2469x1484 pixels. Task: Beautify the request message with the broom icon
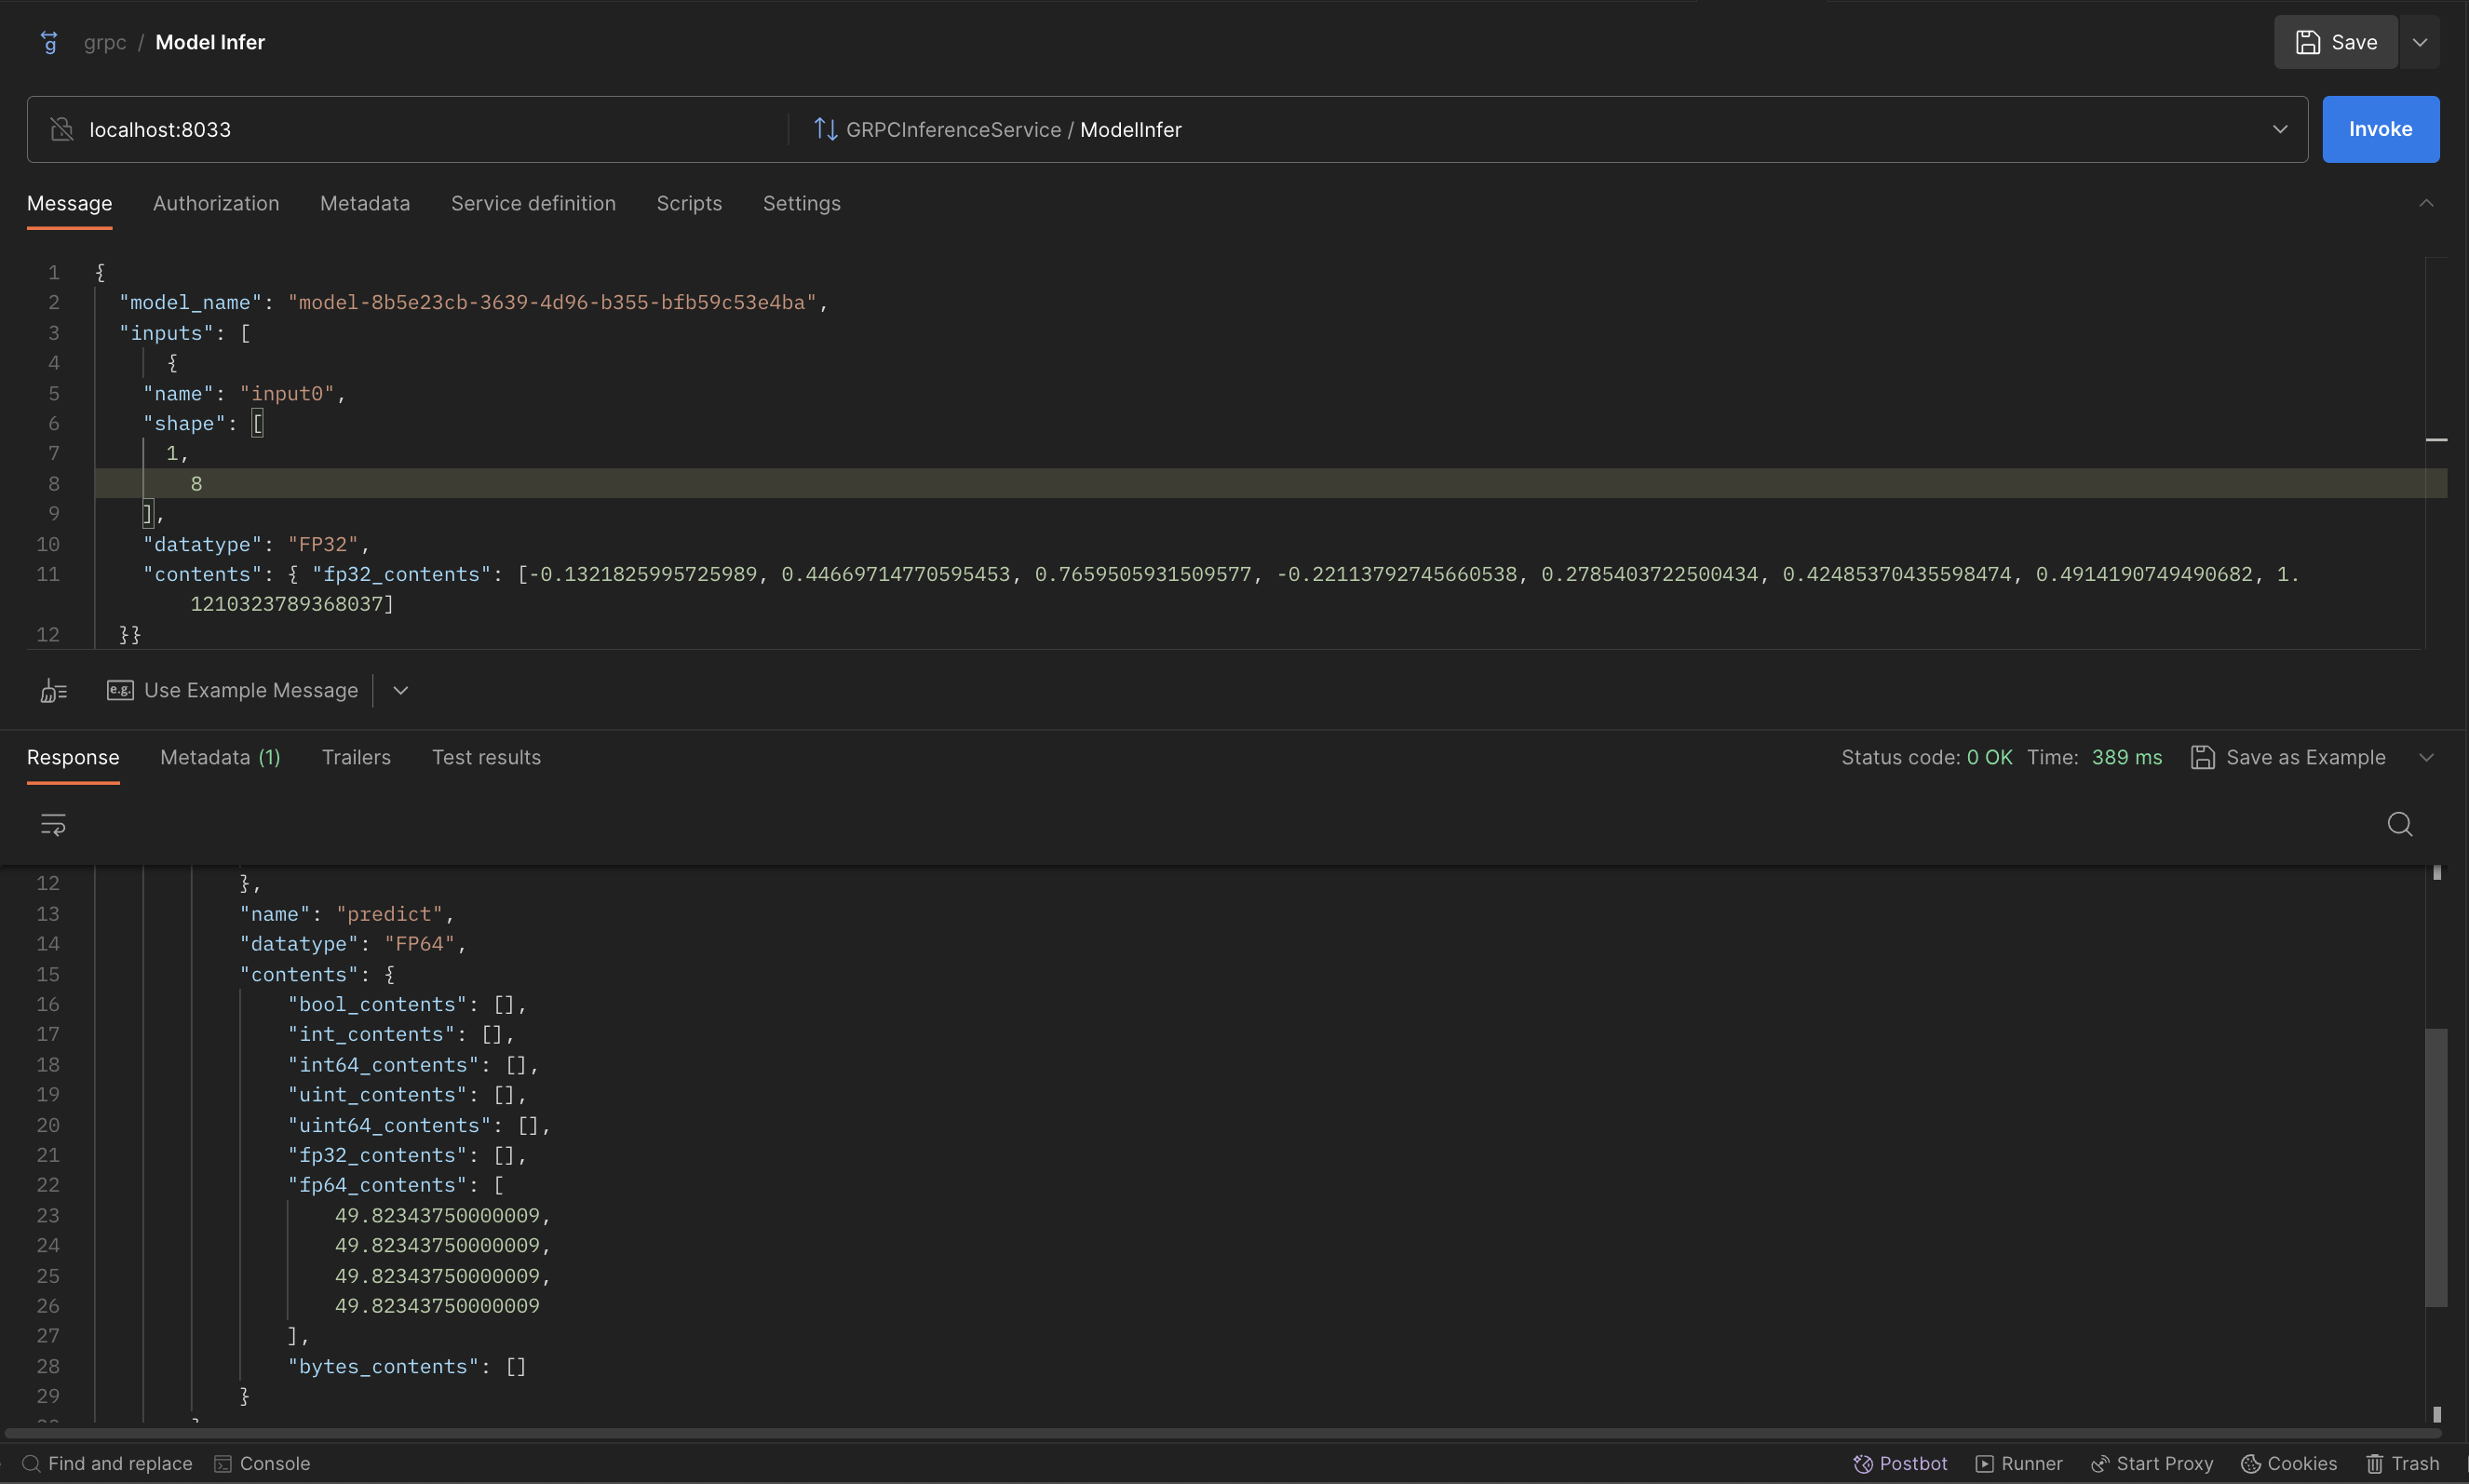tap(53, 690)
